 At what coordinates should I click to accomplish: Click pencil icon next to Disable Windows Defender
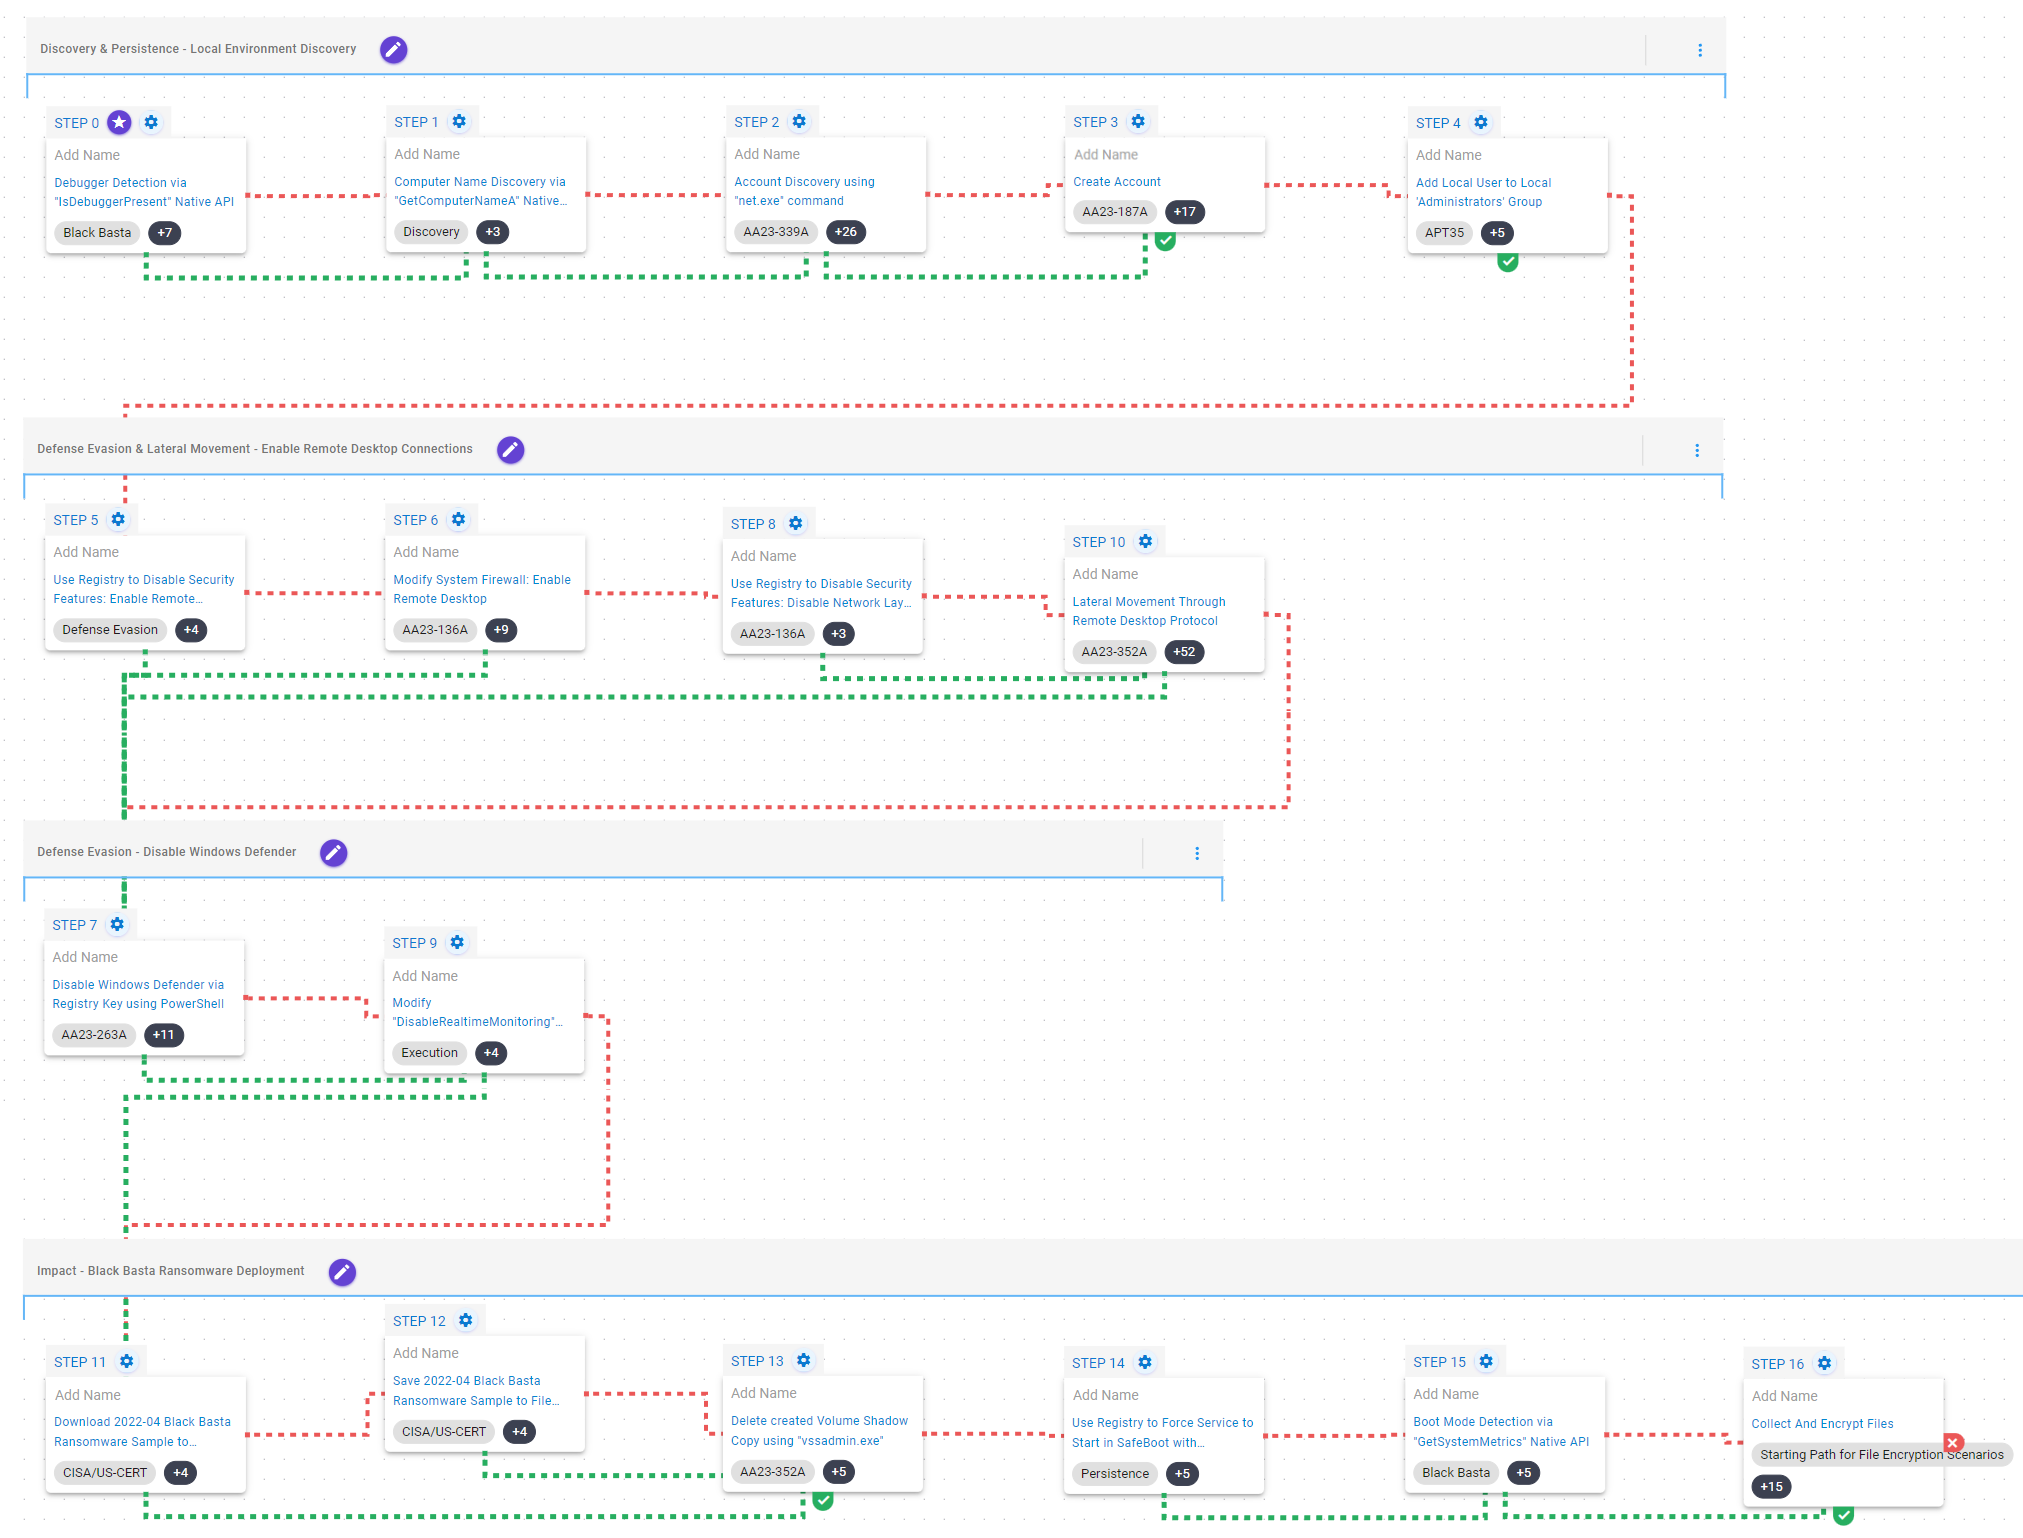(x=333, y=853)
